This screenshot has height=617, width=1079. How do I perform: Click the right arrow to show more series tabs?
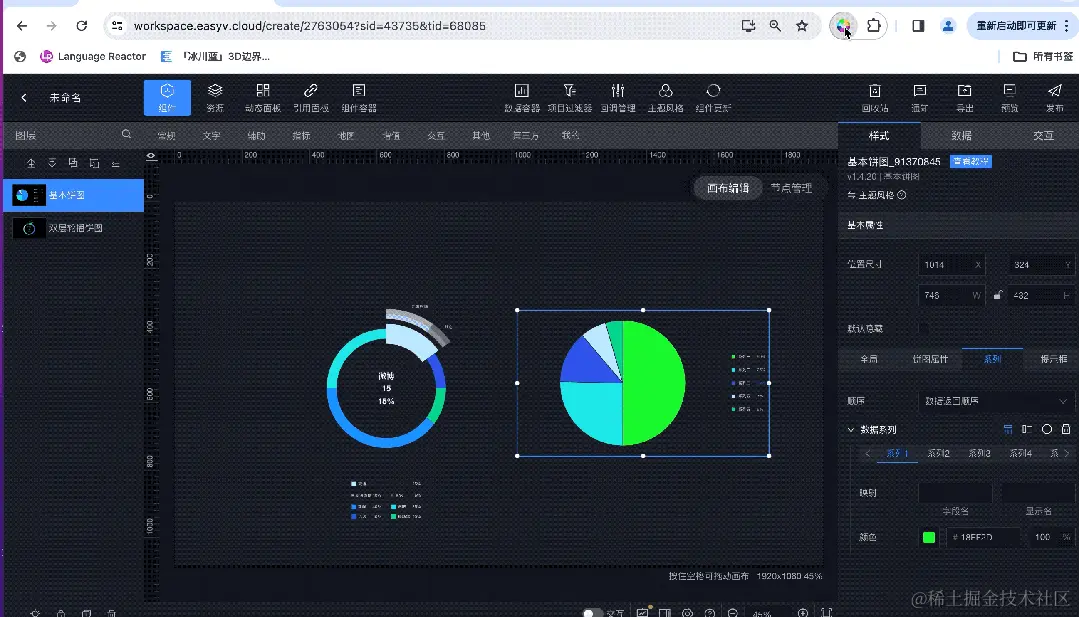[x=1067, y=453]
